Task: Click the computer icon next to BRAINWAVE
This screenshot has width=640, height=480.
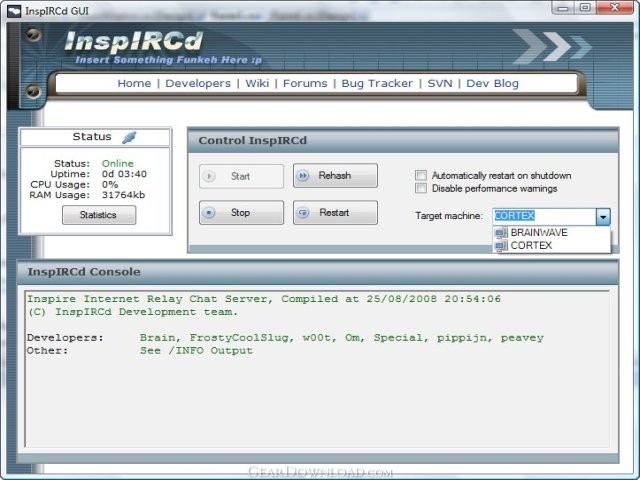Action: click(501, 233)
